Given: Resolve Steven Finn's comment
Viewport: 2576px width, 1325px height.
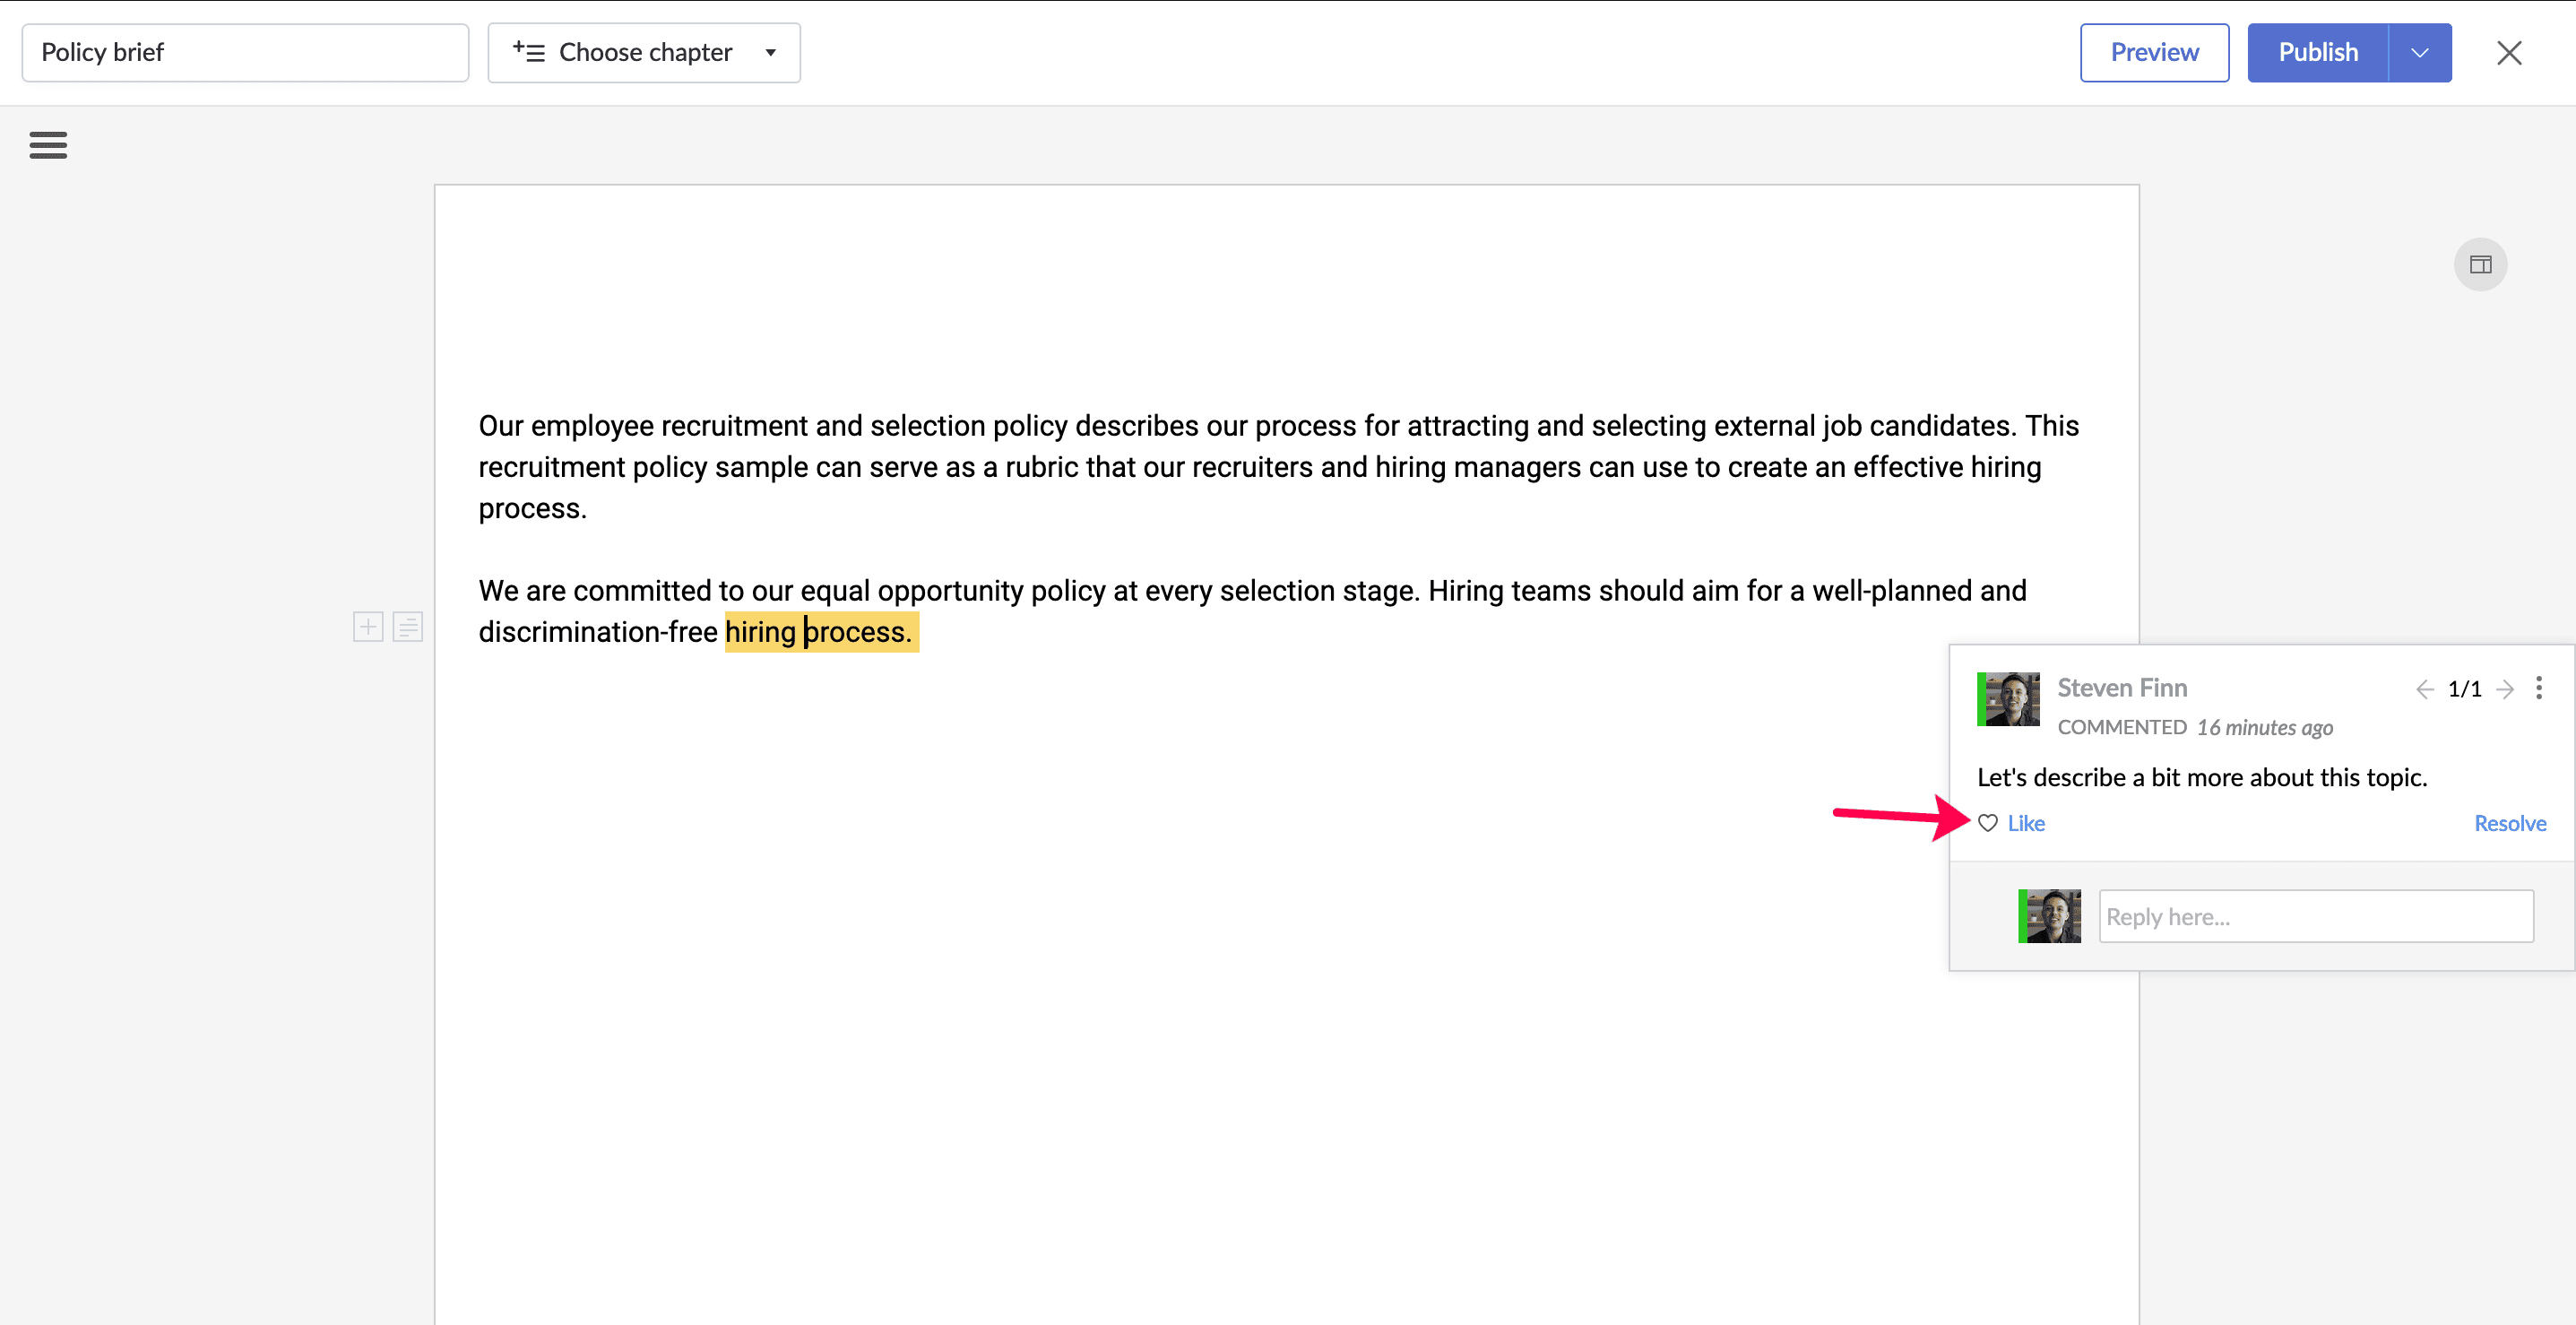Looking at the screenshot, I should pos(2509,823).
